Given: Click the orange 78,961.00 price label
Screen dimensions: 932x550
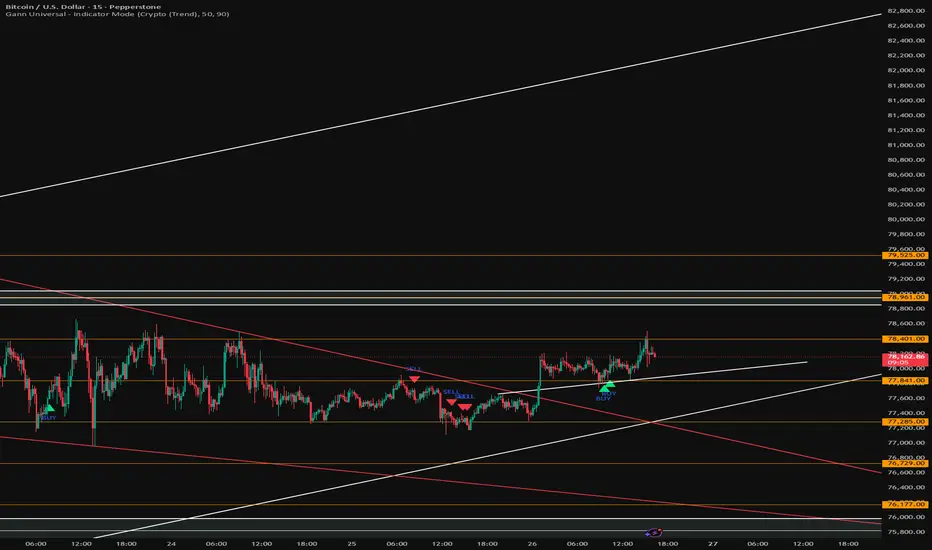Looking at the screenshot, I should point(905,297).
